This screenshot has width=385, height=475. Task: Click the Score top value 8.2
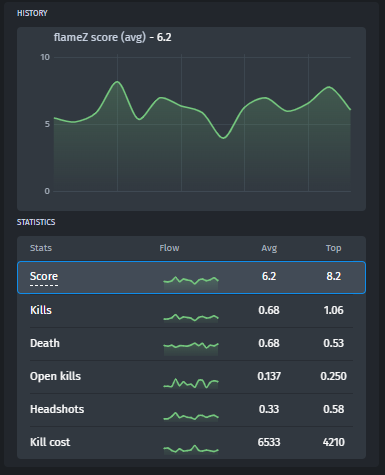tap(334, 276)
